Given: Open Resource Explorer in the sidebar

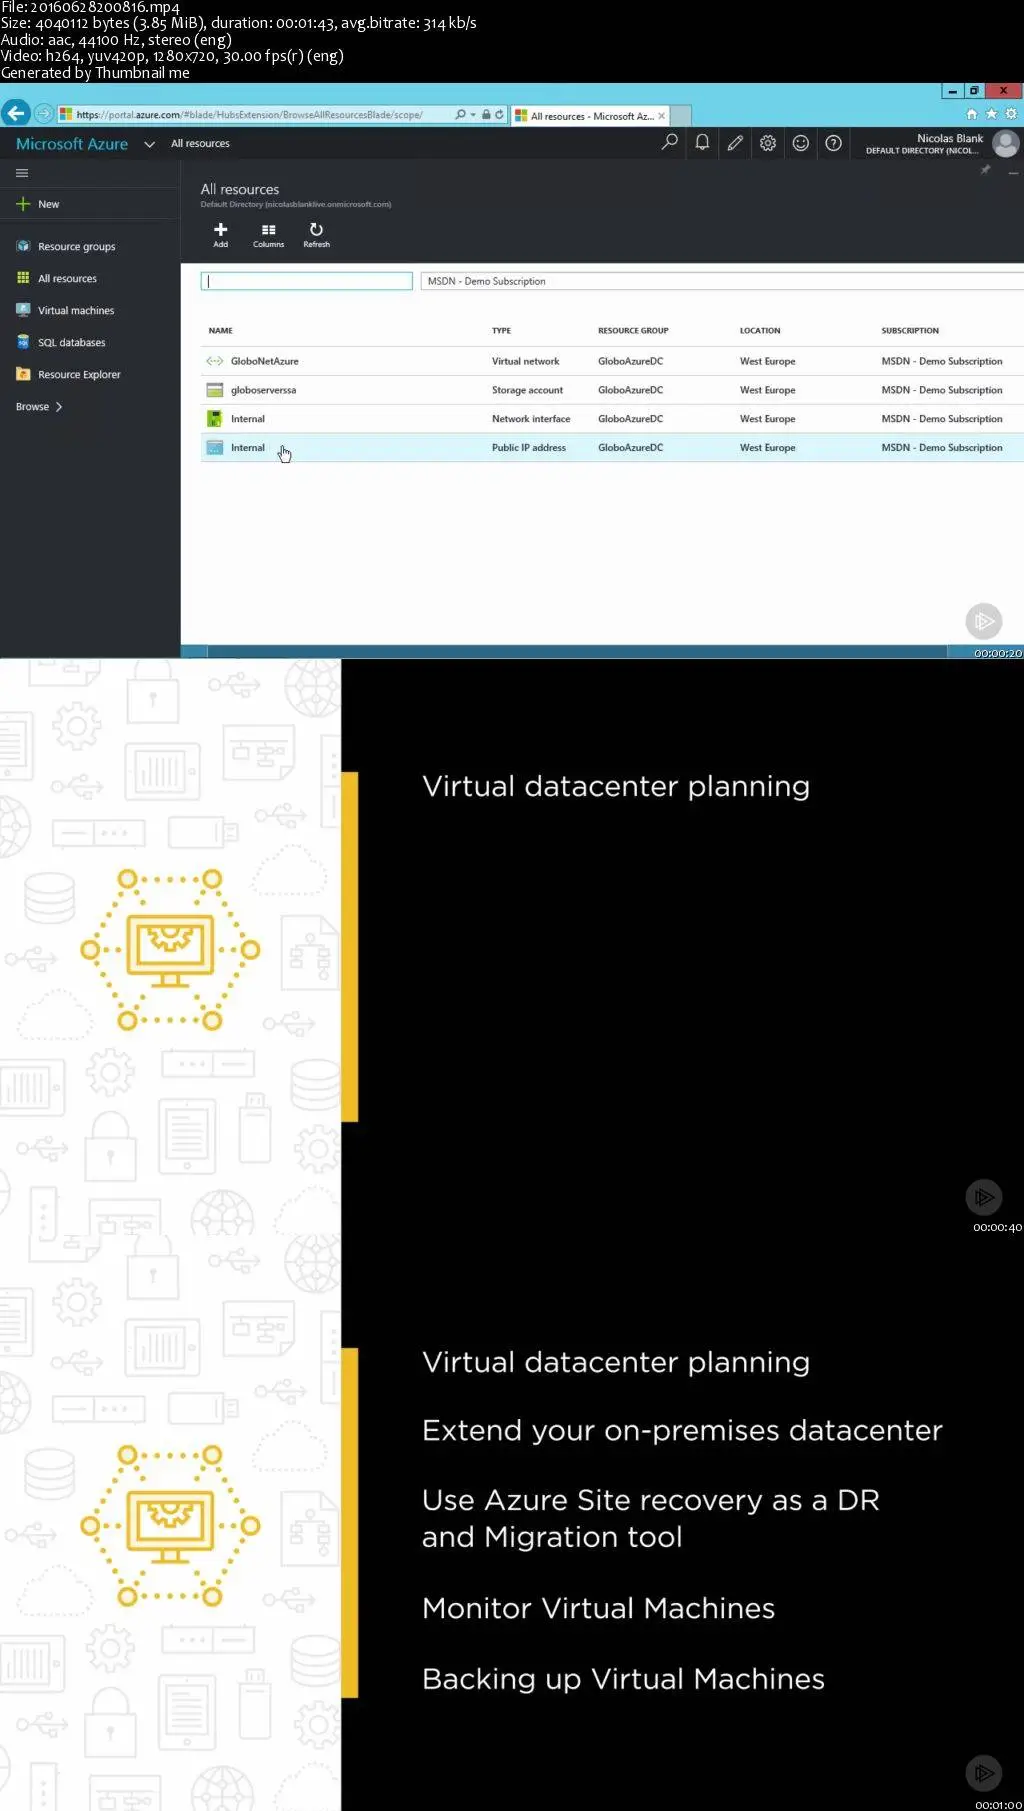Looking at the screenshot, I should pyautogui.click(x=79, y=375).
